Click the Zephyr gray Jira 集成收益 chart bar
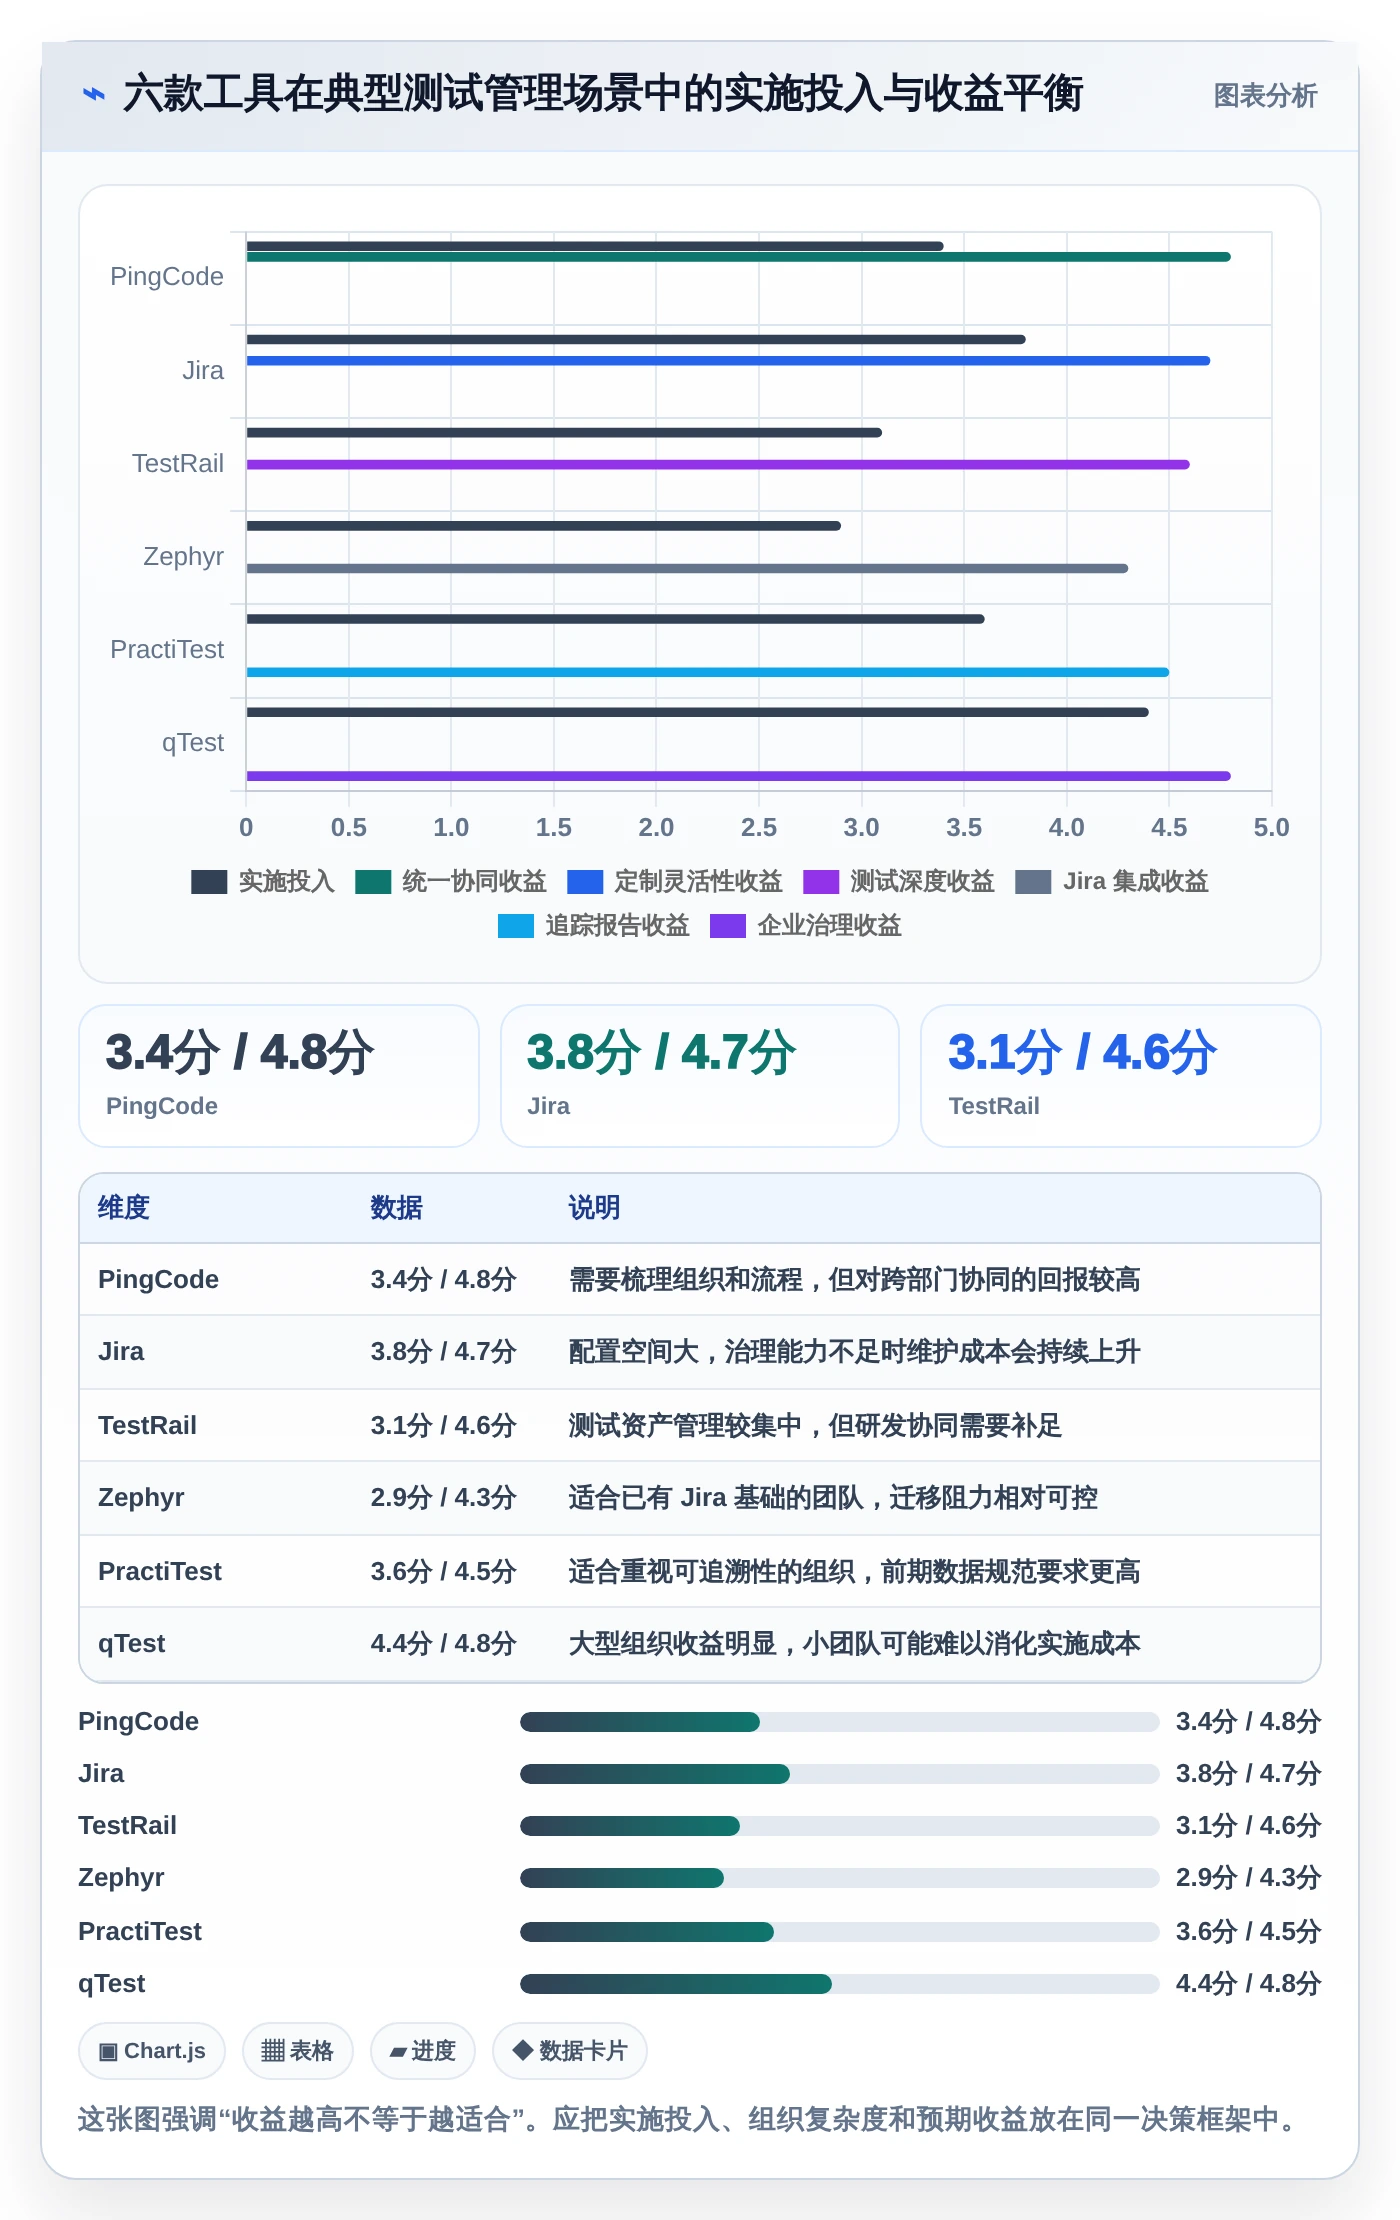 point(687,569)
